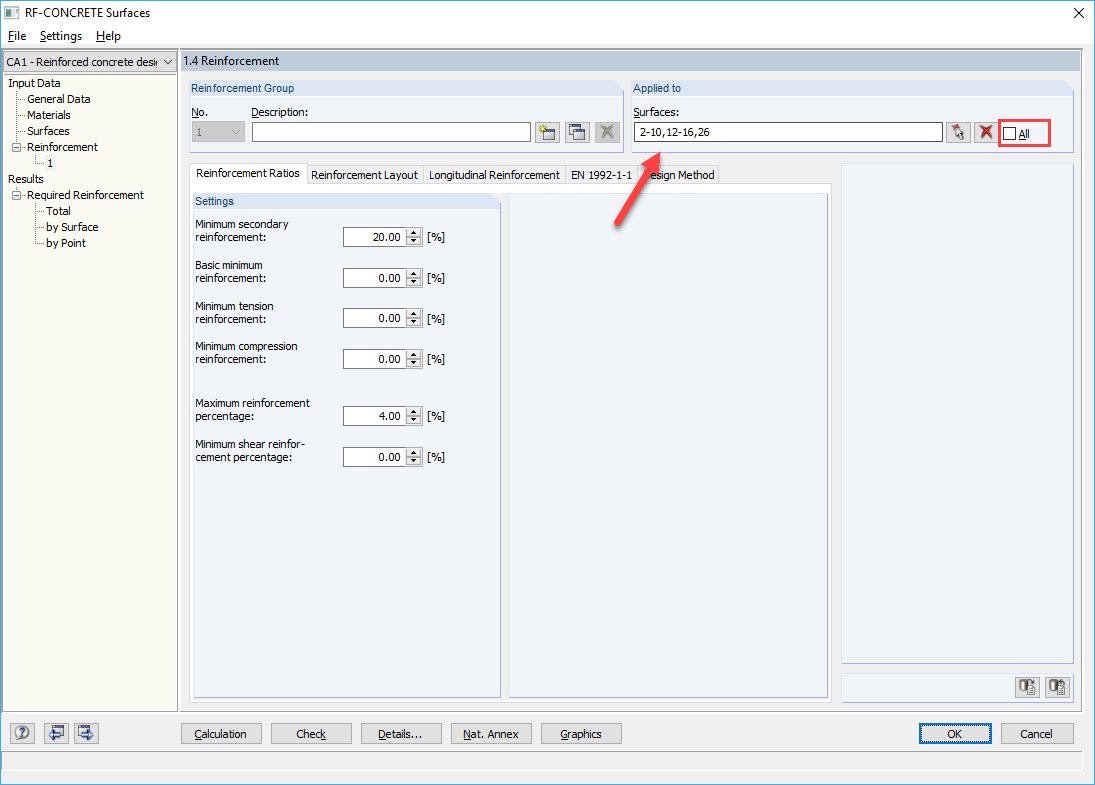Open the Design Method tab
Viewport: 1095px width, 785px height.
point(679,175)
